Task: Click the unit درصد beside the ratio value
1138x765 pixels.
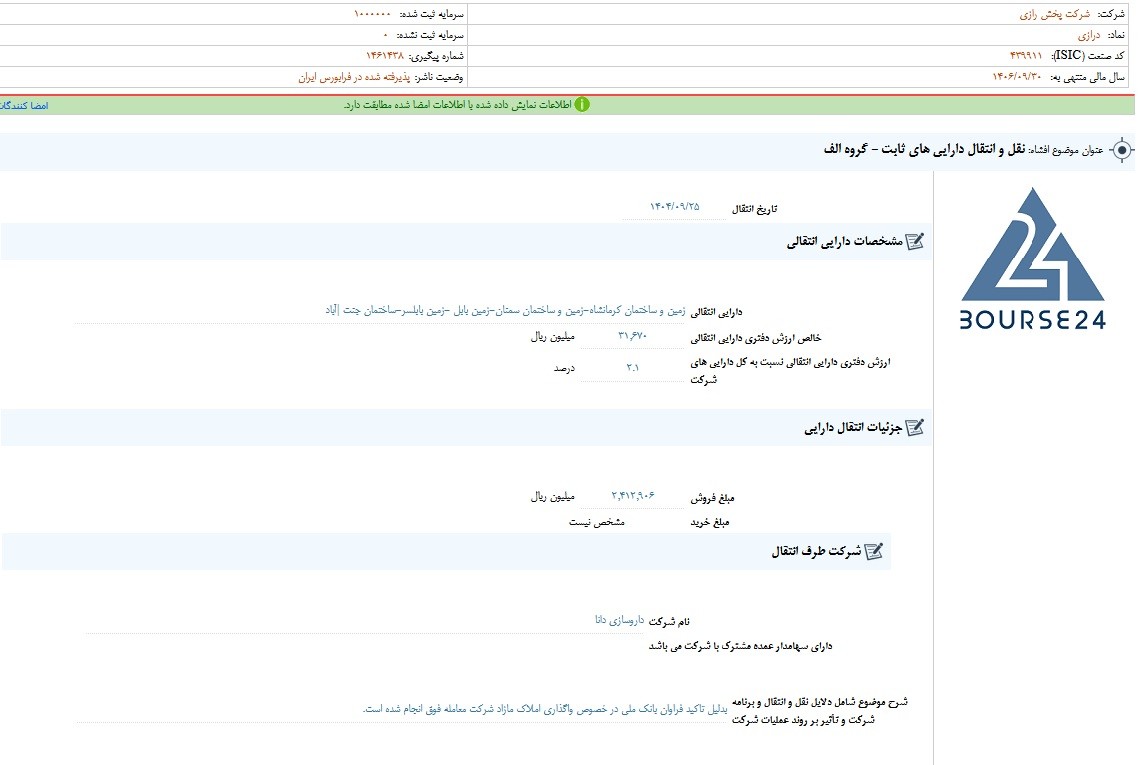Action: click(x=564, y=369)
